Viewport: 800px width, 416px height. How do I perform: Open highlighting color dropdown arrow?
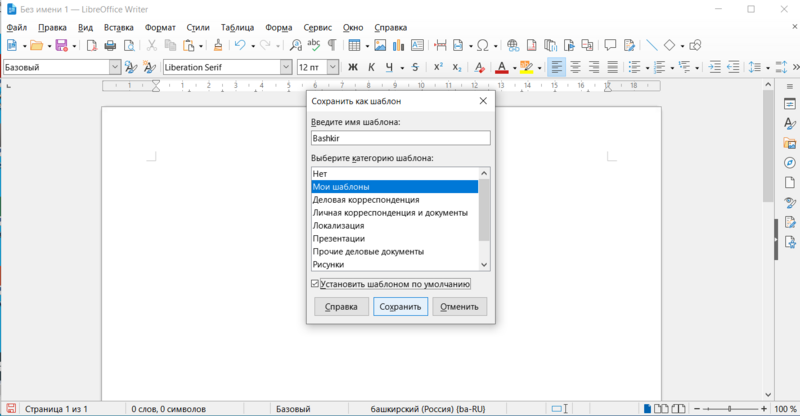tap(539, 68)
